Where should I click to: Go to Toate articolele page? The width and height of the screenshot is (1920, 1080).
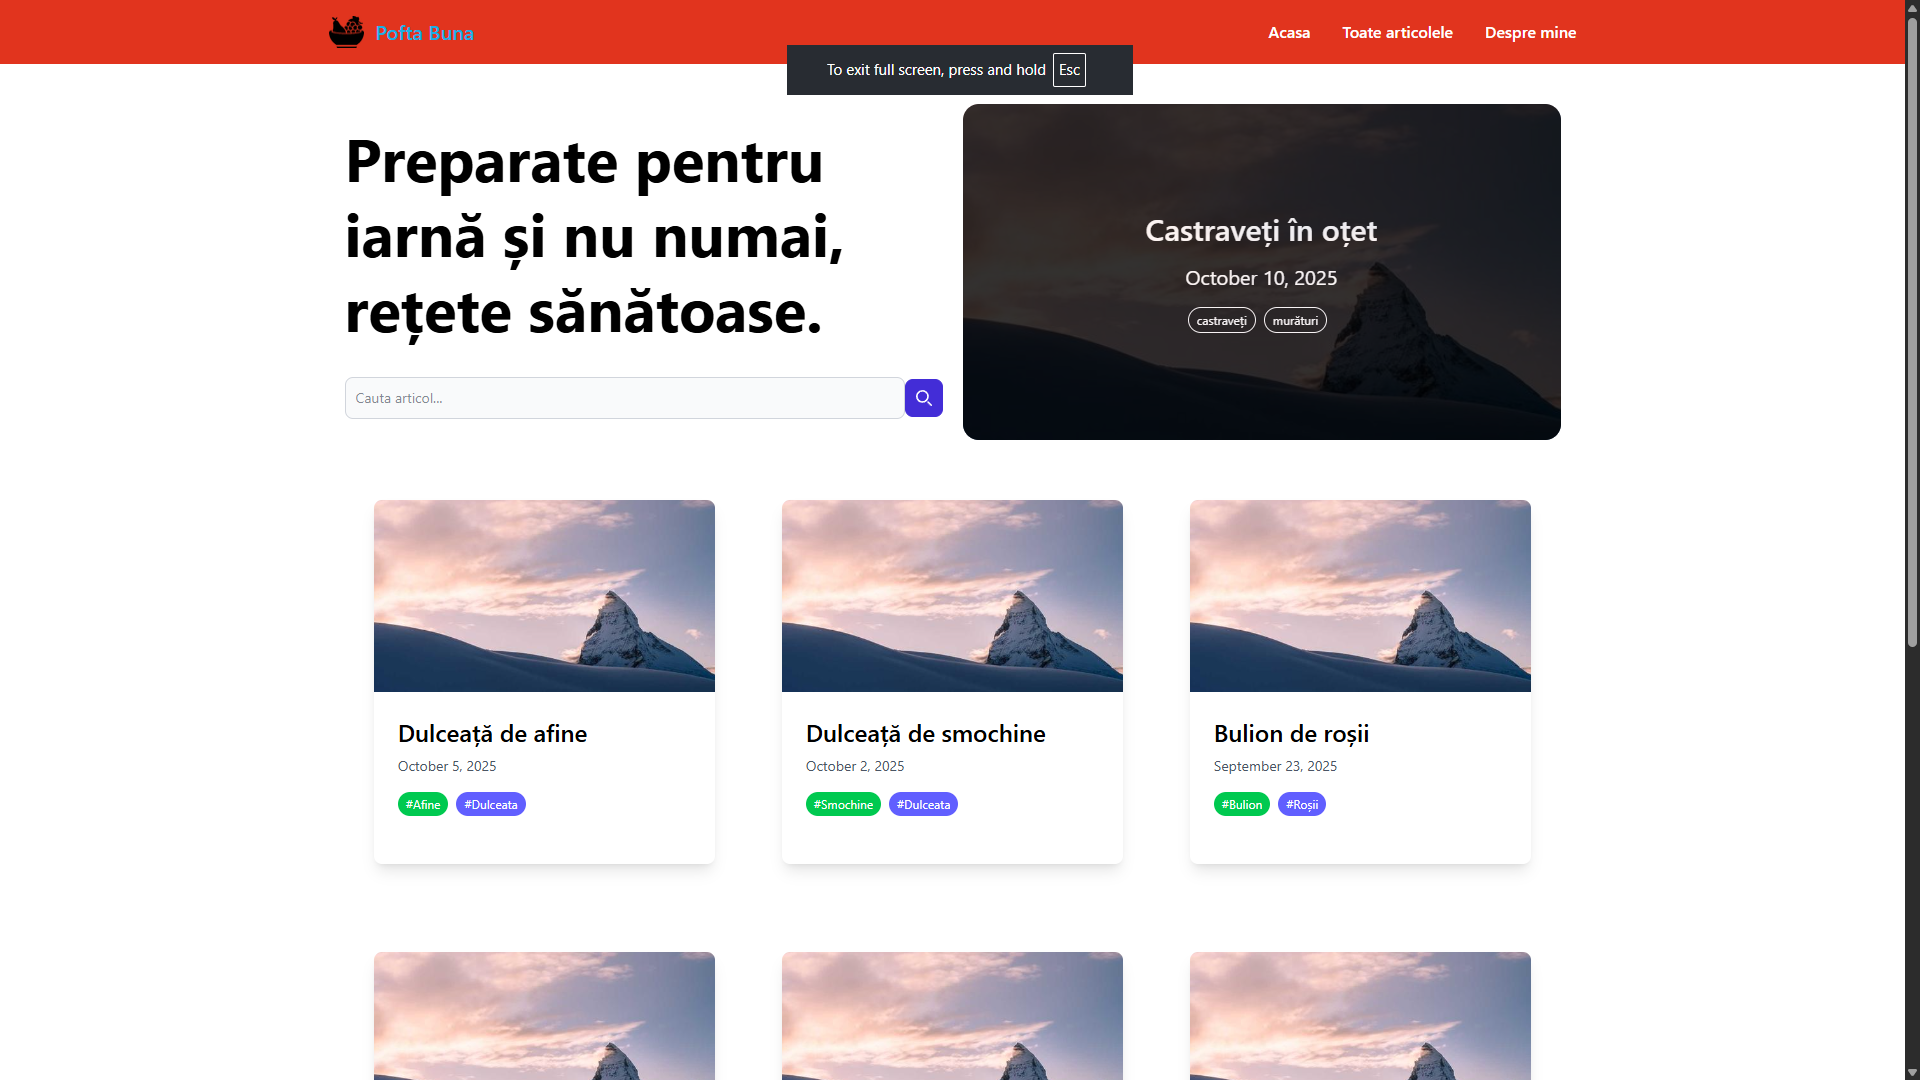(x=1397, y=32)
